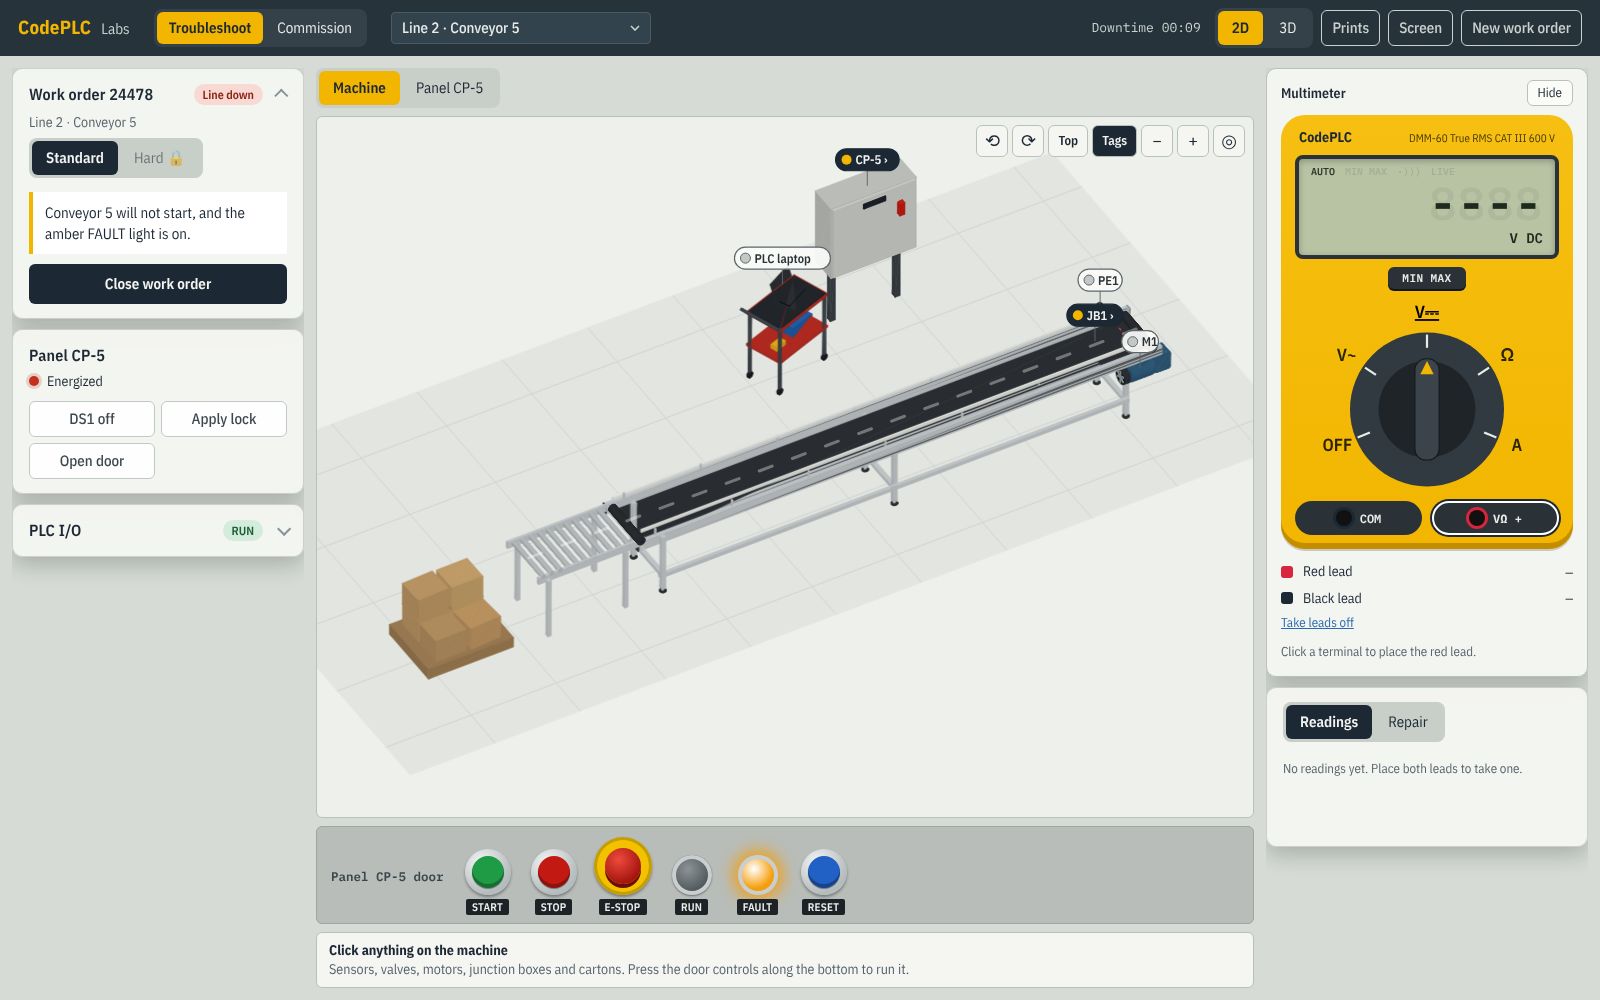Select the multimeter VΩ + jack
Viewport: 1600px width, 1000px height.
[1495, 518]
